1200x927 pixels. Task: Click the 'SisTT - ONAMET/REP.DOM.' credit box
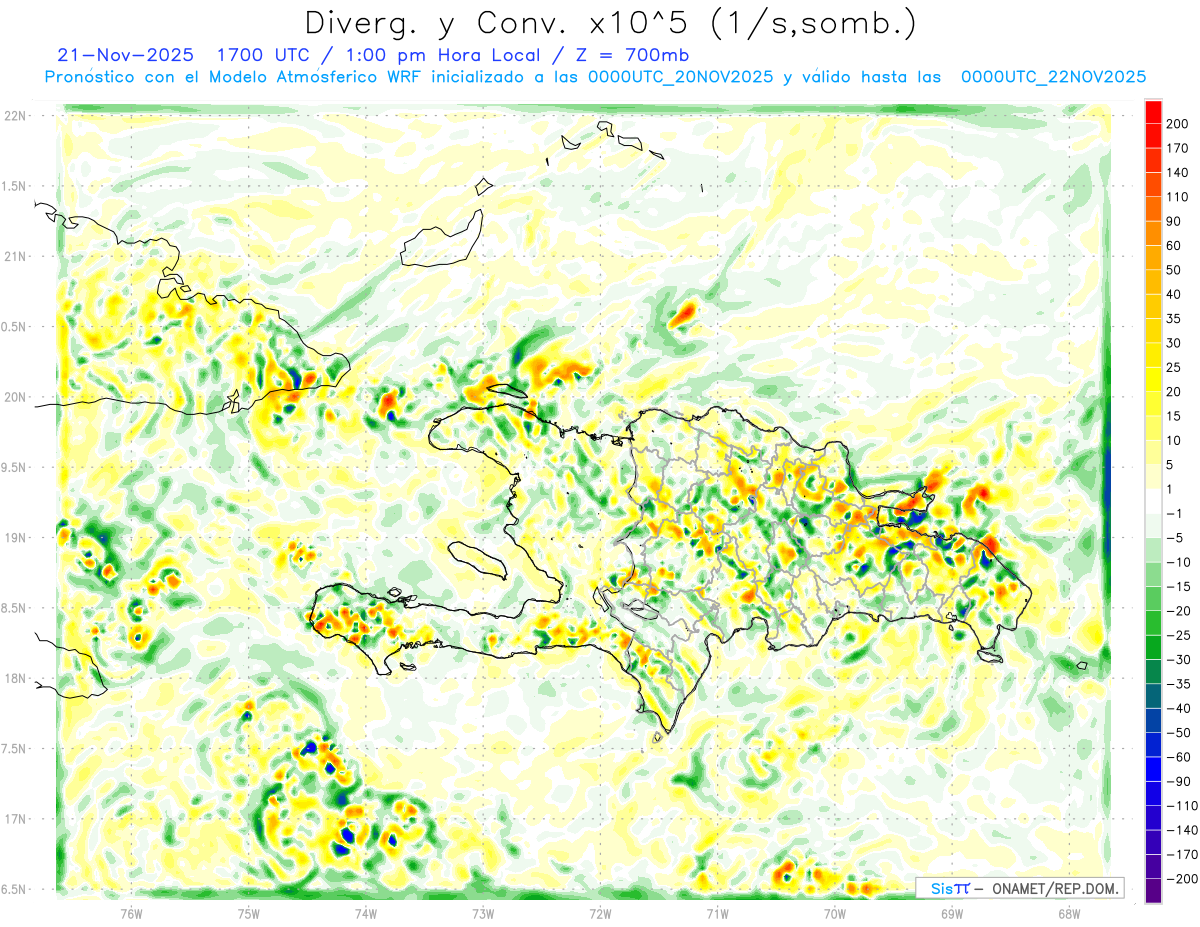pos(1019,888)
